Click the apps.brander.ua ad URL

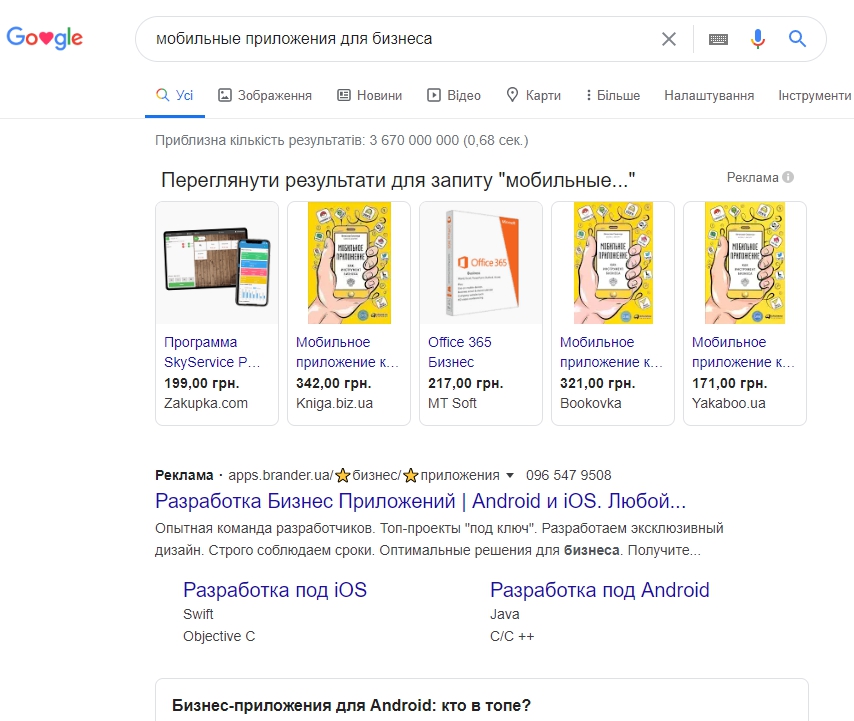364,475
